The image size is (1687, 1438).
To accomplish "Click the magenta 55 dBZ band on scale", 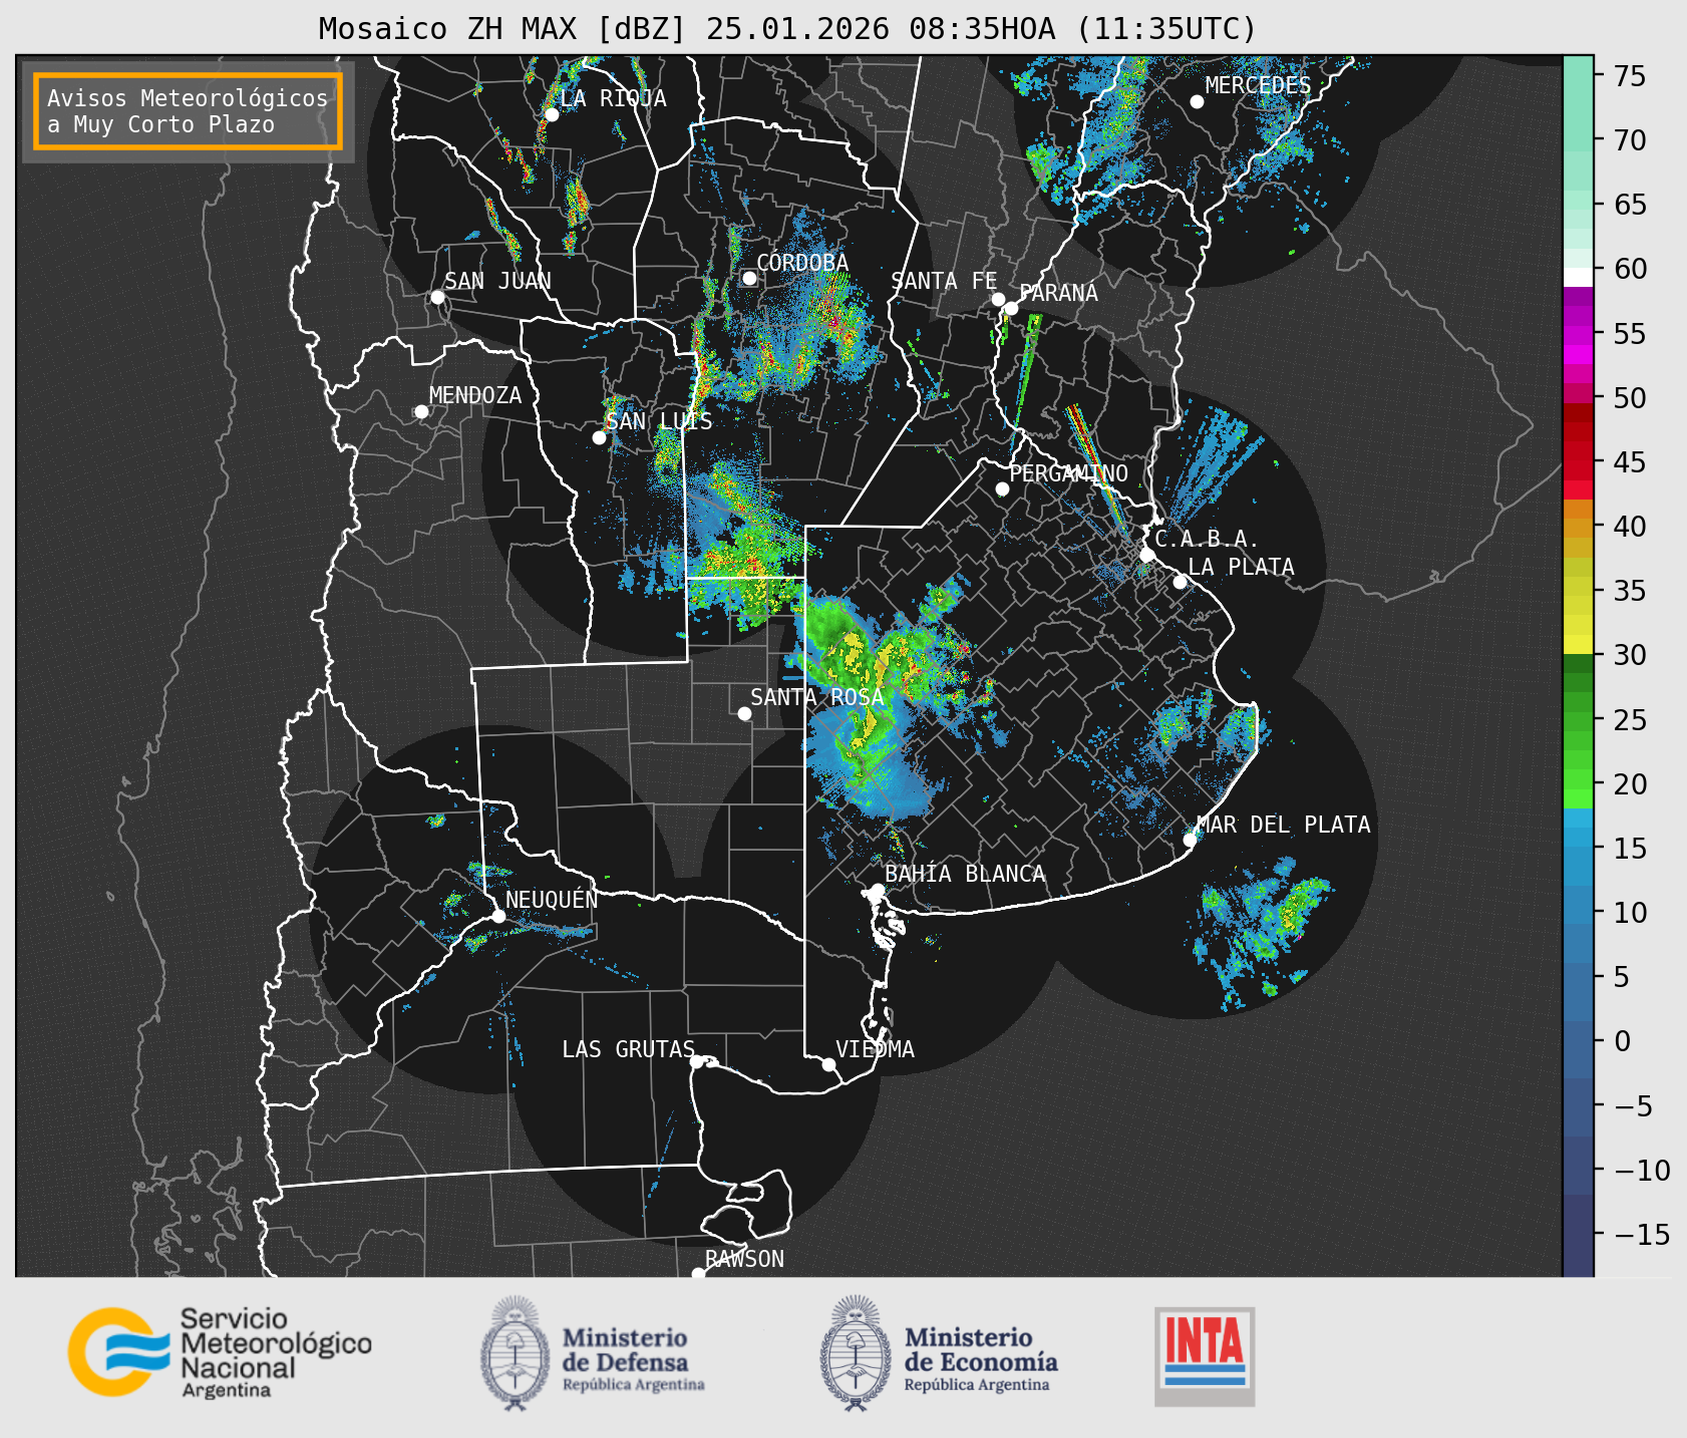I will 1579,333.
